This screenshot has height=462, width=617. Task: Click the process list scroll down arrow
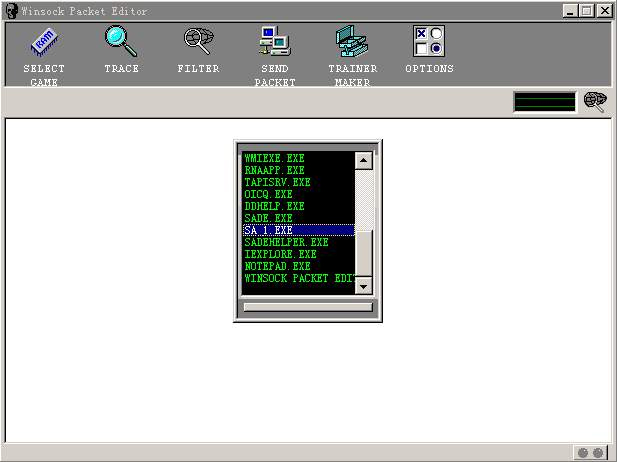tap(364, 286)
